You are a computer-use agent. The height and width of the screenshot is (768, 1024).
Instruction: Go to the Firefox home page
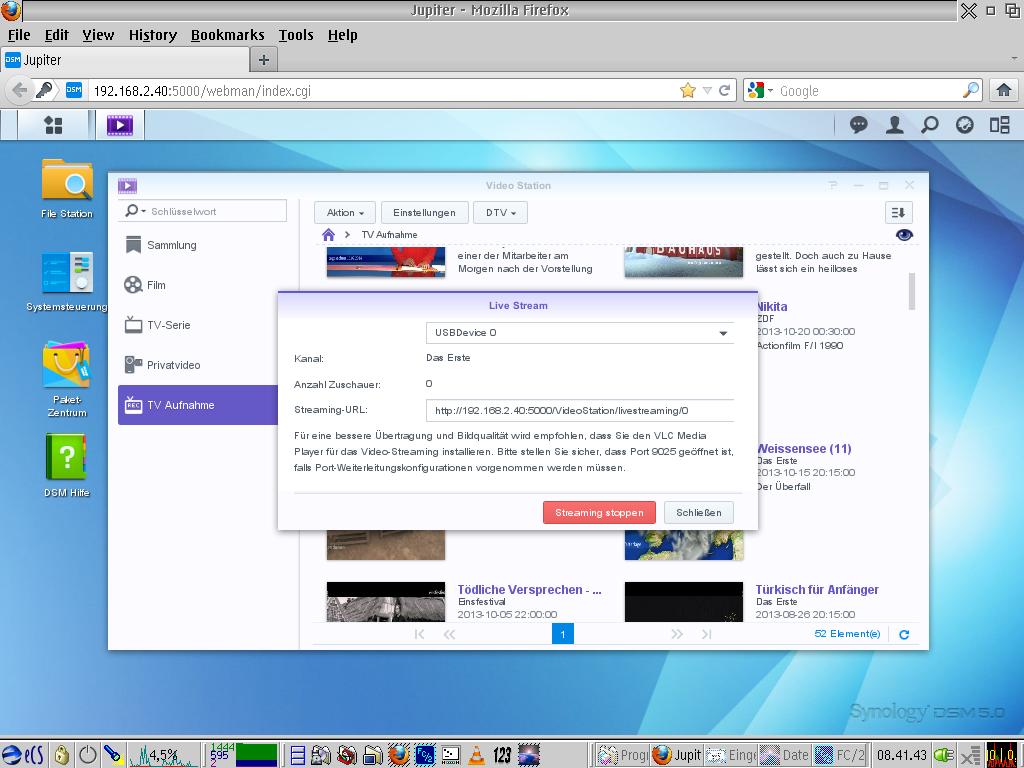click(x=1004, y=90)
